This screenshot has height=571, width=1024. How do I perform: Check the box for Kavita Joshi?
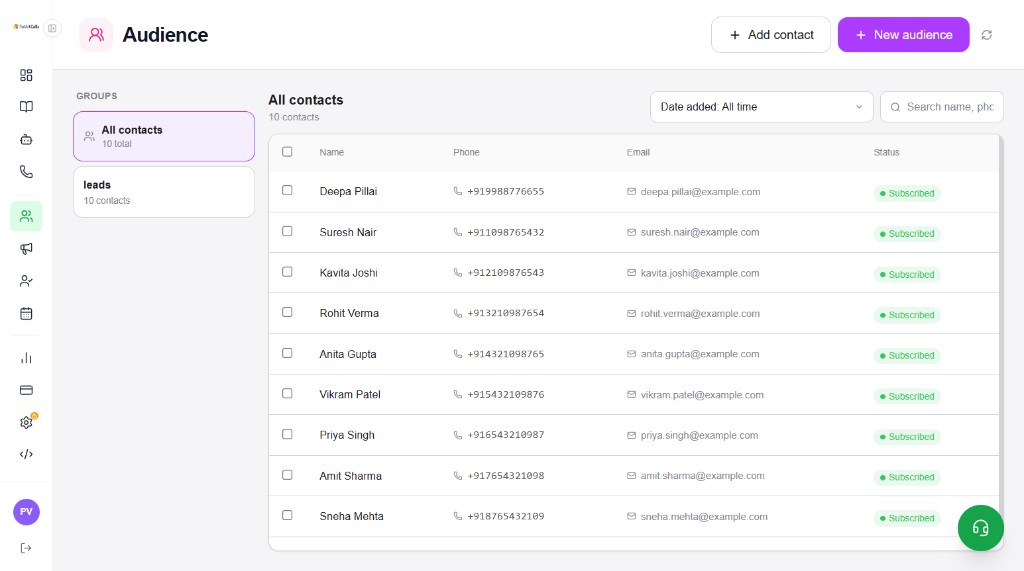point(287,272)
